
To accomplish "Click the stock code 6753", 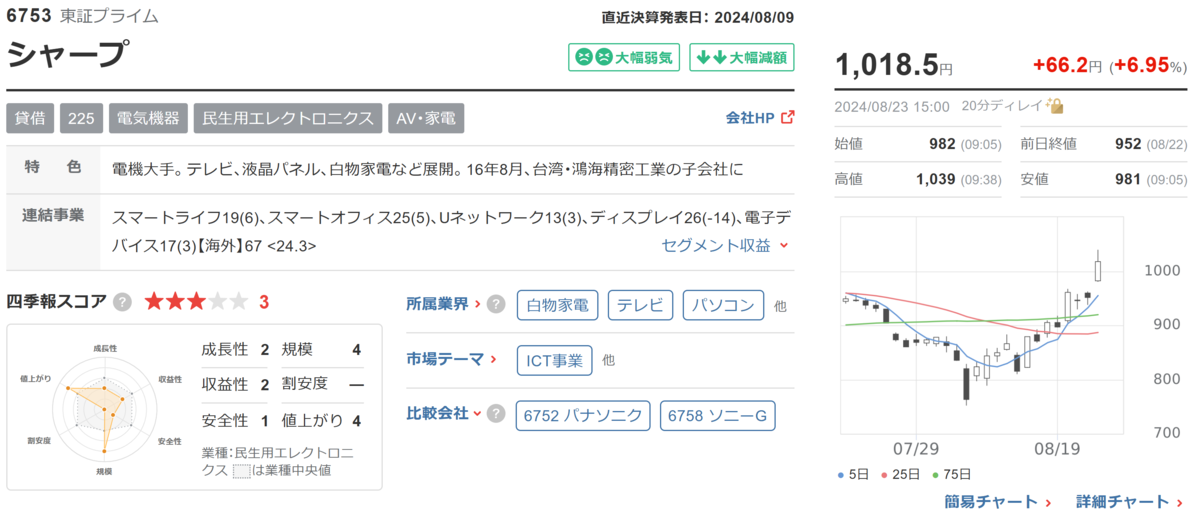I will point(30,17).
